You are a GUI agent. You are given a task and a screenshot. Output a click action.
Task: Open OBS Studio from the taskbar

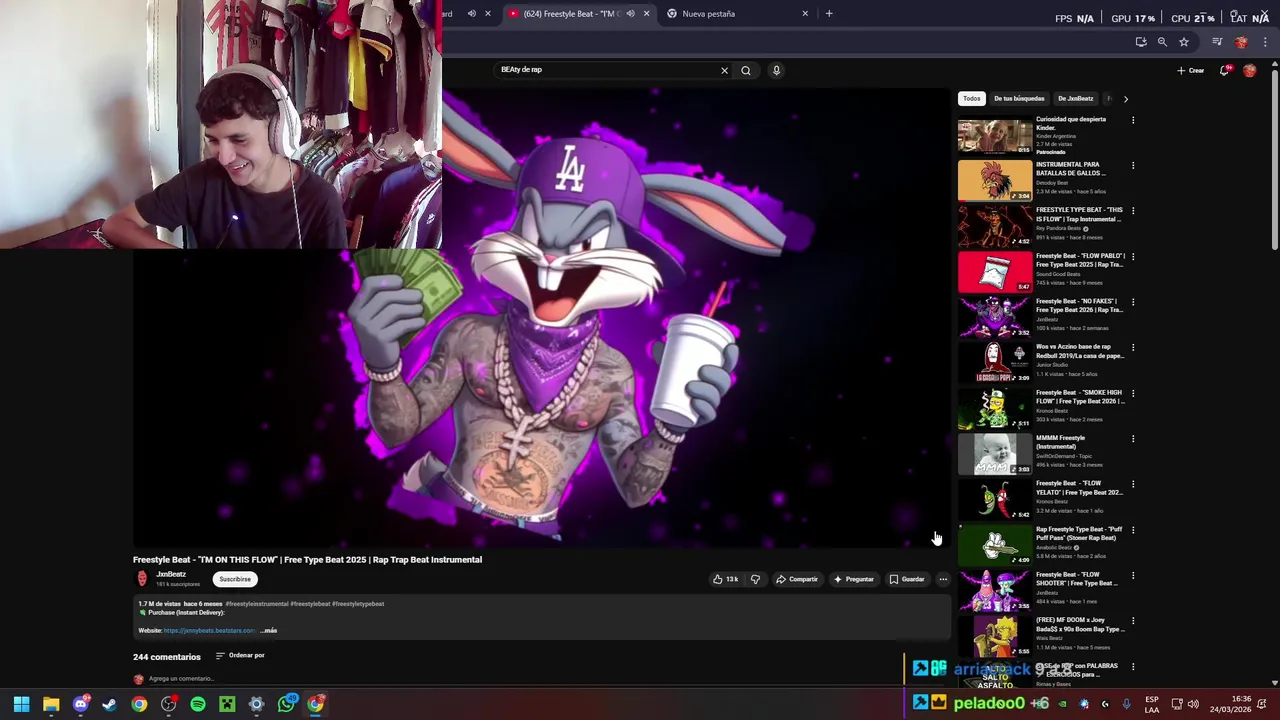tap(169, 704)
